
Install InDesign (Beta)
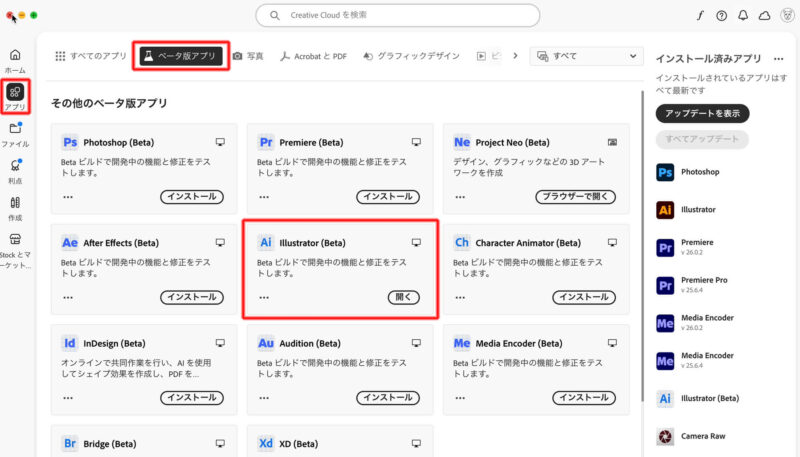192,398
